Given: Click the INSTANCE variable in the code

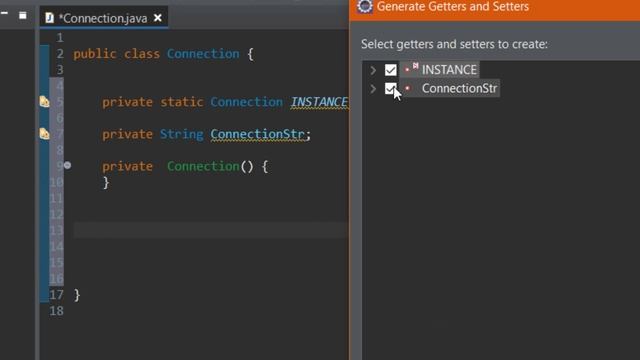Looking at the screenshot, I should click(319, 102).
